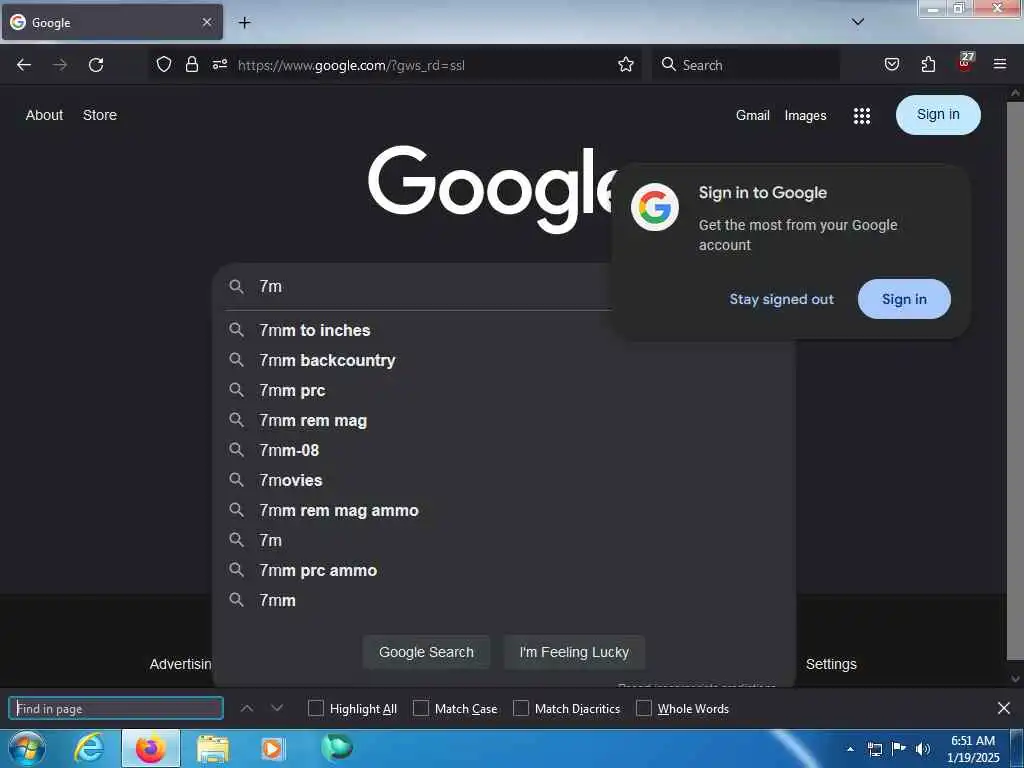Screen dimensions: 1024x768
Task: Enable Whole Words checkbox
Action: 644,708
